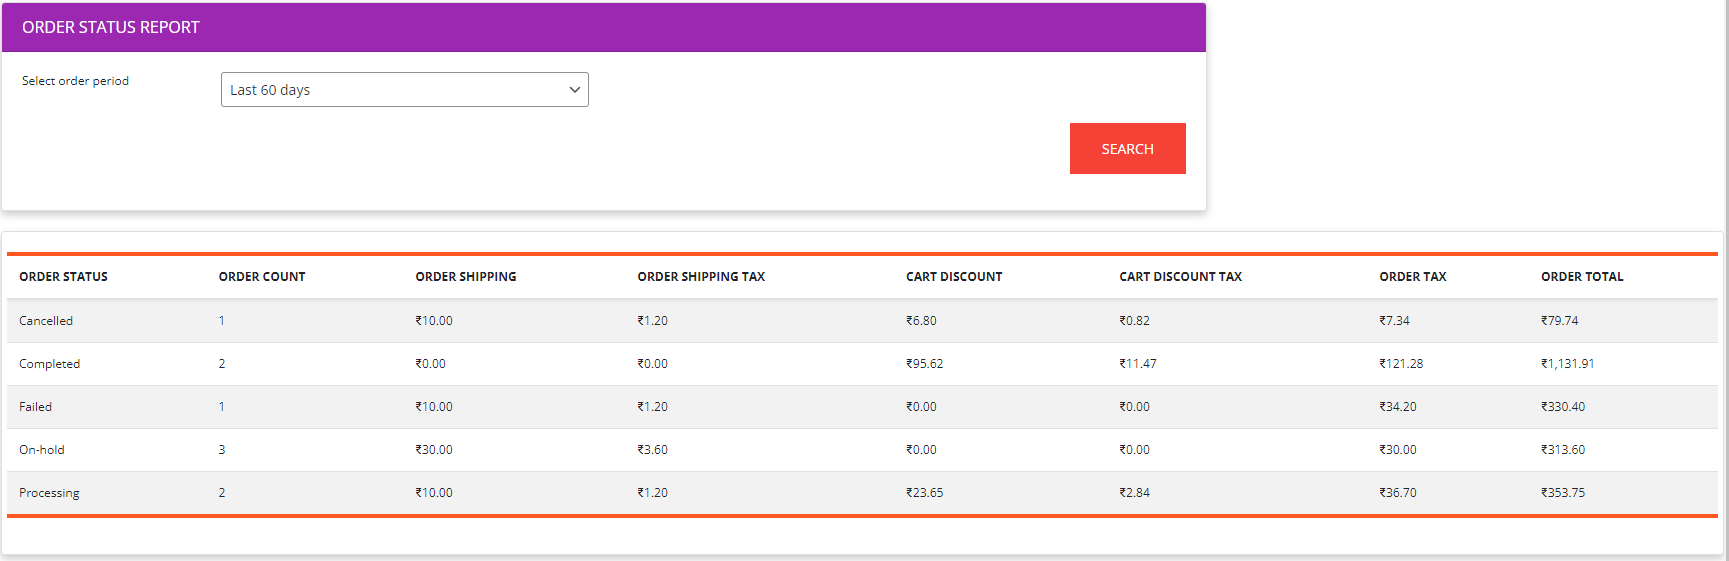The image size is (1729, 561).
Task: Open the Cancelled order count link
Action: 222,321
